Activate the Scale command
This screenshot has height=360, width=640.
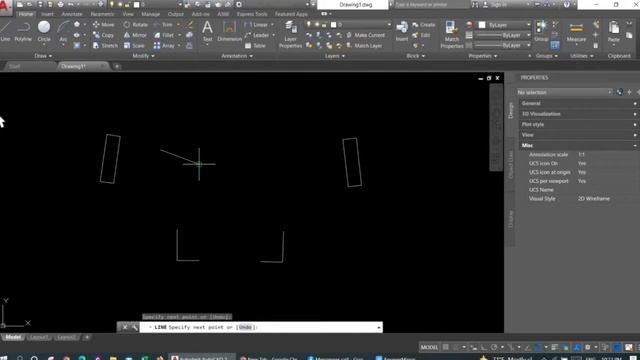point(134,46)
